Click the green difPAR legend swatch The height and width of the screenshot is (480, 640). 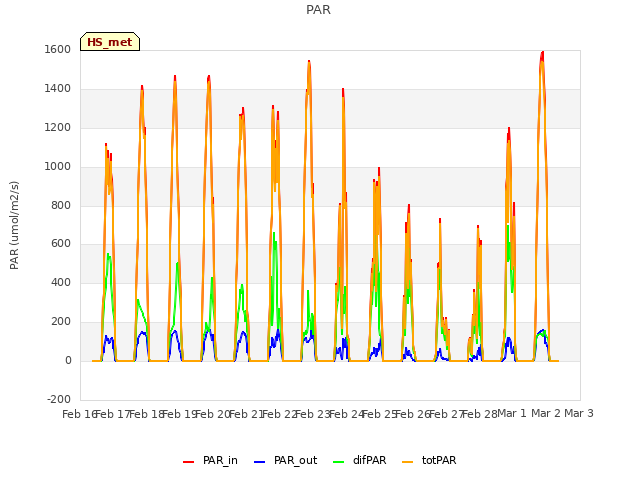[338, 462]
